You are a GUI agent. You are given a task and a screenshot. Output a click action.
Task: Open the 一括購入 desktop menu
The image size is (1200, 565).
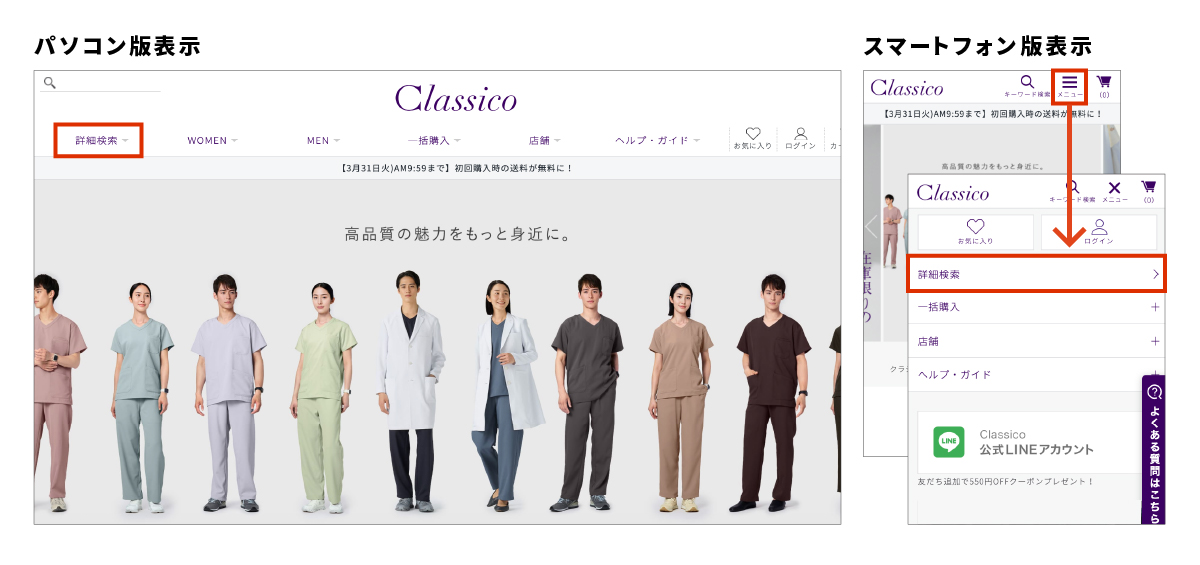[434, 140]
